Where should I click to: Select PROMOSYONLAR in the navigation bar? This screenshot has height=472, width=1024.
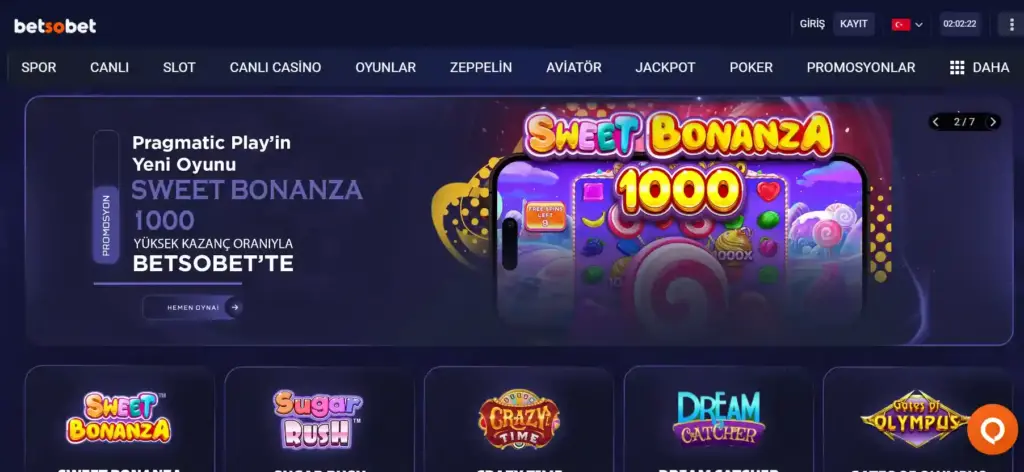click(x=861, y=67)
